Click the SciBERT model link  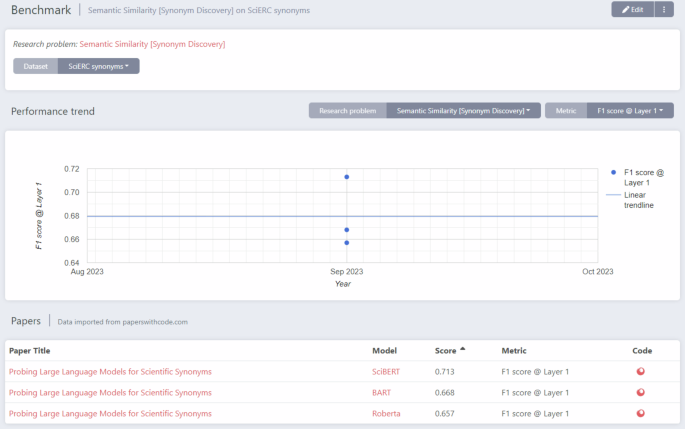click(x=385, y=372)
